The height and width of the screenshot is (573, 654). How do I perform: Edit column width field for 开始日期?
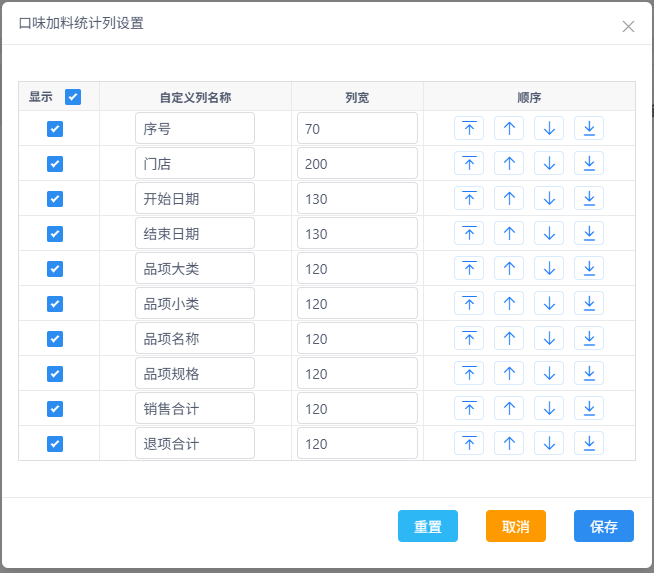point(357,198)
